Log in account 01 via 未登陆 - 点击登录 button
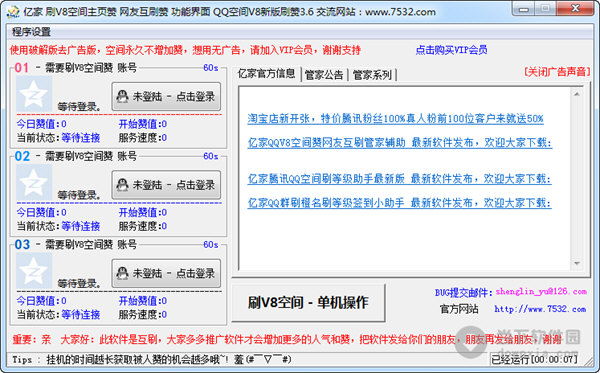The image size is (600, 373). tap(166, 96)
